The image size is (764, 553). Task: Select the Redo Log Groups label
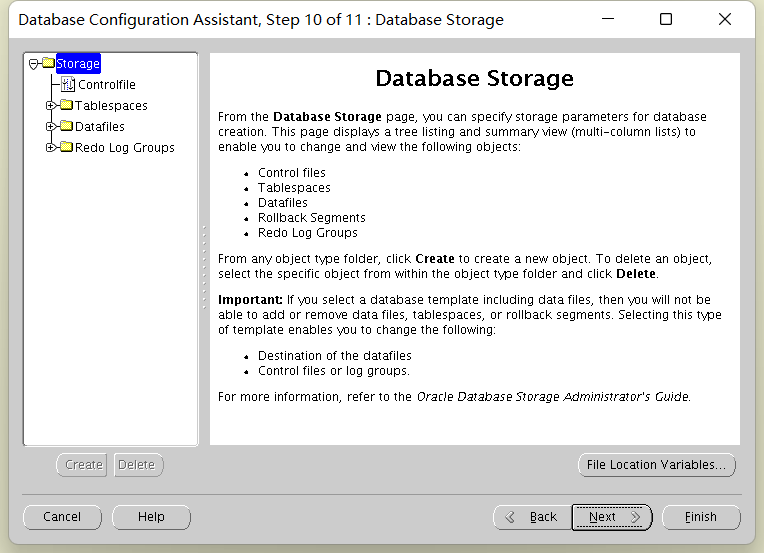tap(125, 148)
